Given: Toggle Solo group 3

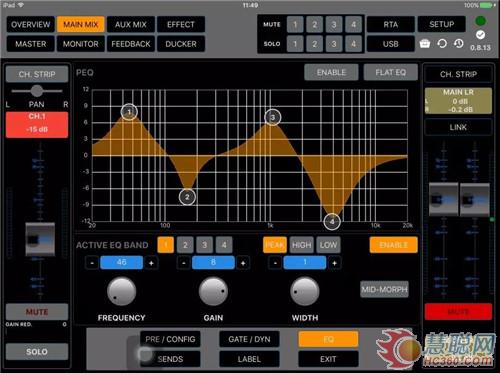Looking at the screenshot, I should (x=334, y=44).
